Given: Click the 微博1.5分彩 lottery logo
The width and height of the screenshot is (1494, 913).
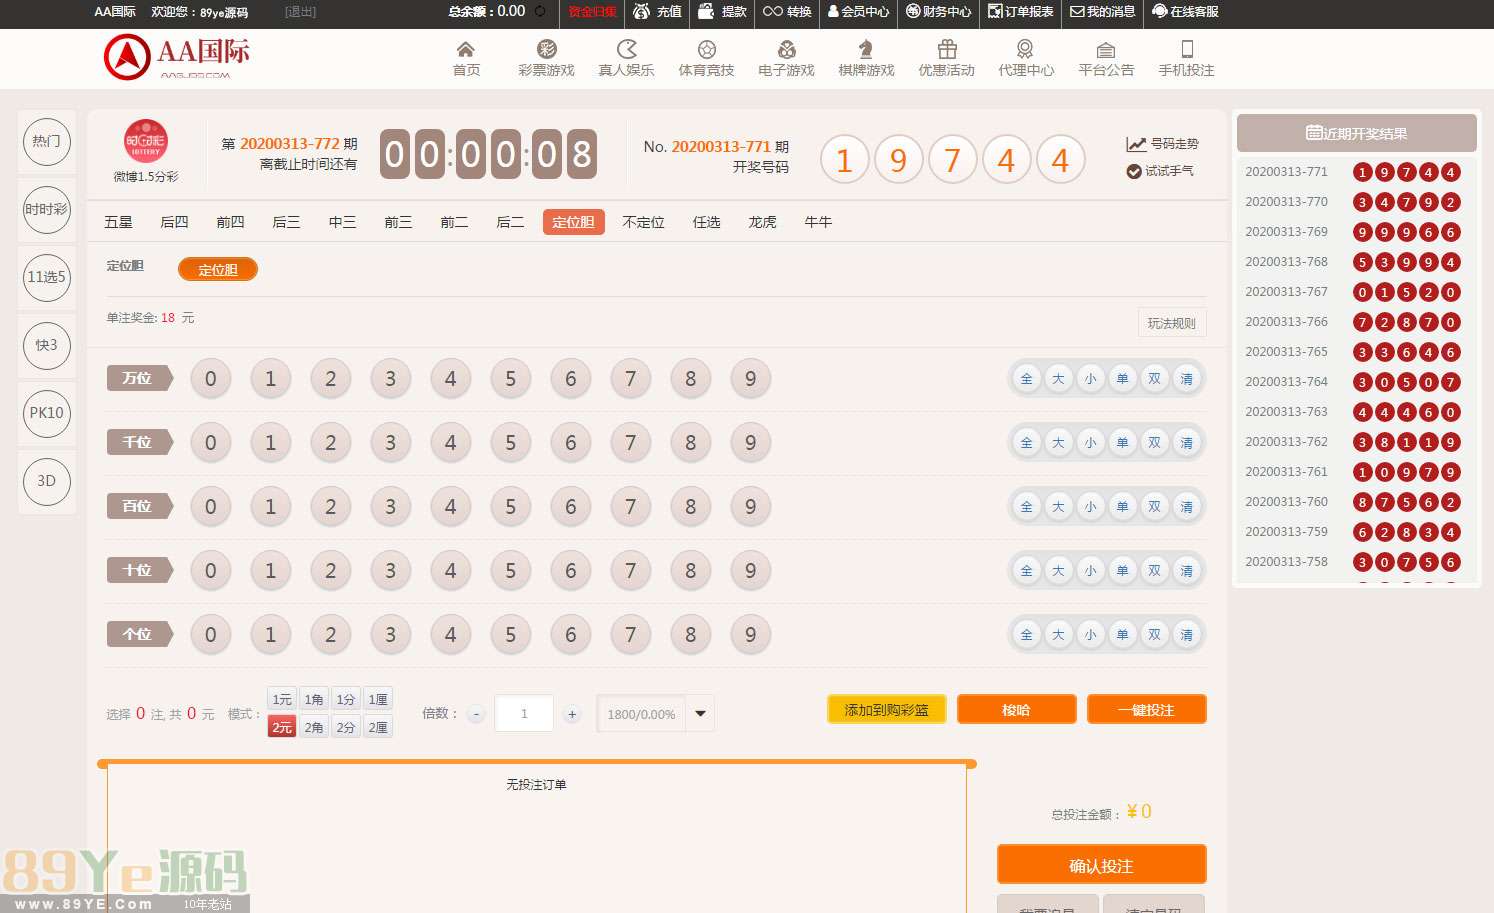Looking at the screenshot, I should coord(146,142).
